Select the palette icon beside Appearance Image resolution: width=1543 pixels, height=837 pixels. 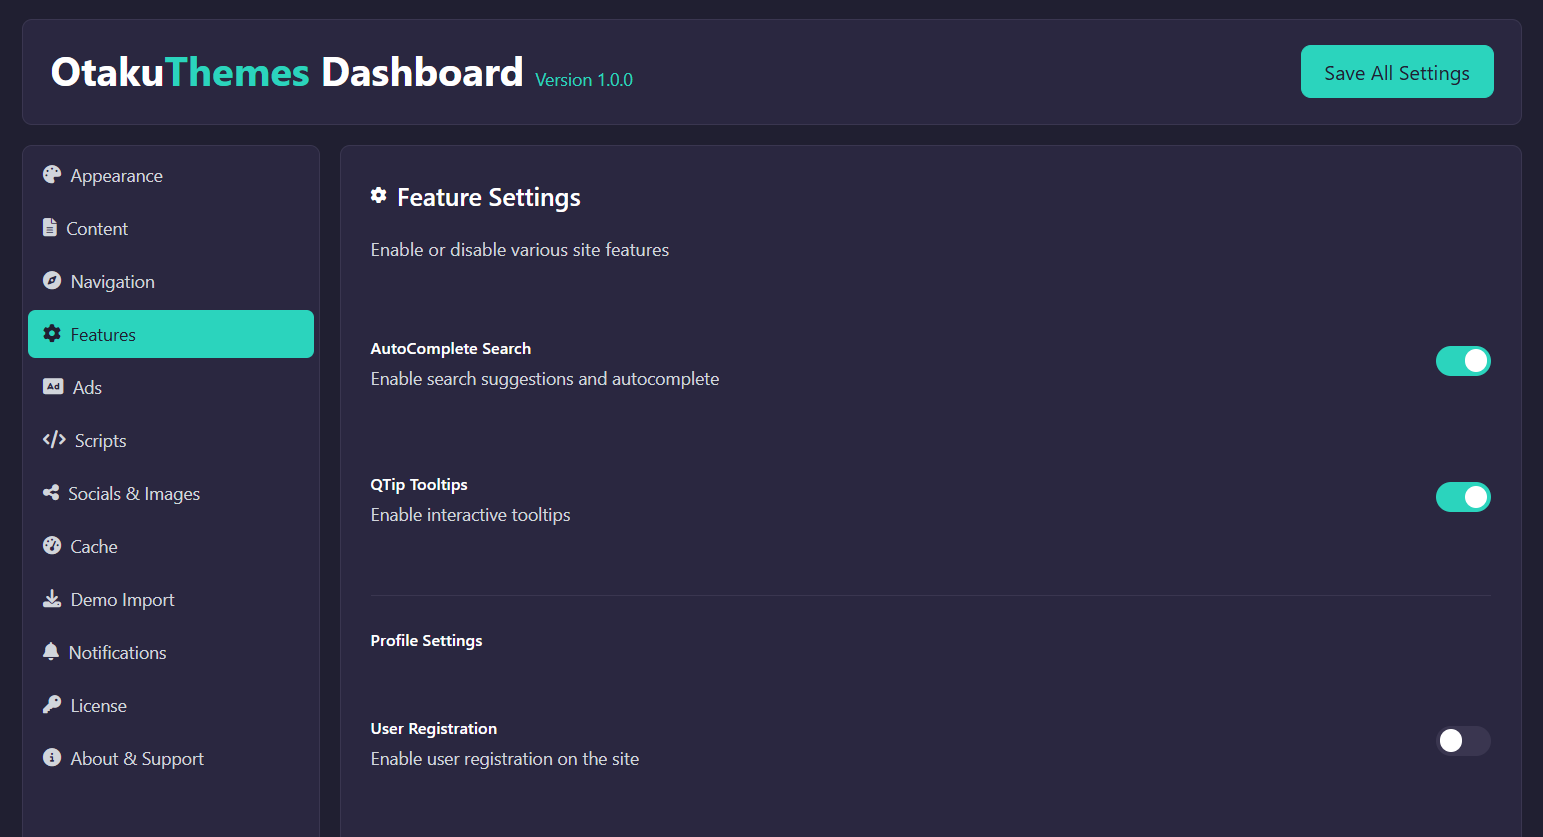[51, 175]
